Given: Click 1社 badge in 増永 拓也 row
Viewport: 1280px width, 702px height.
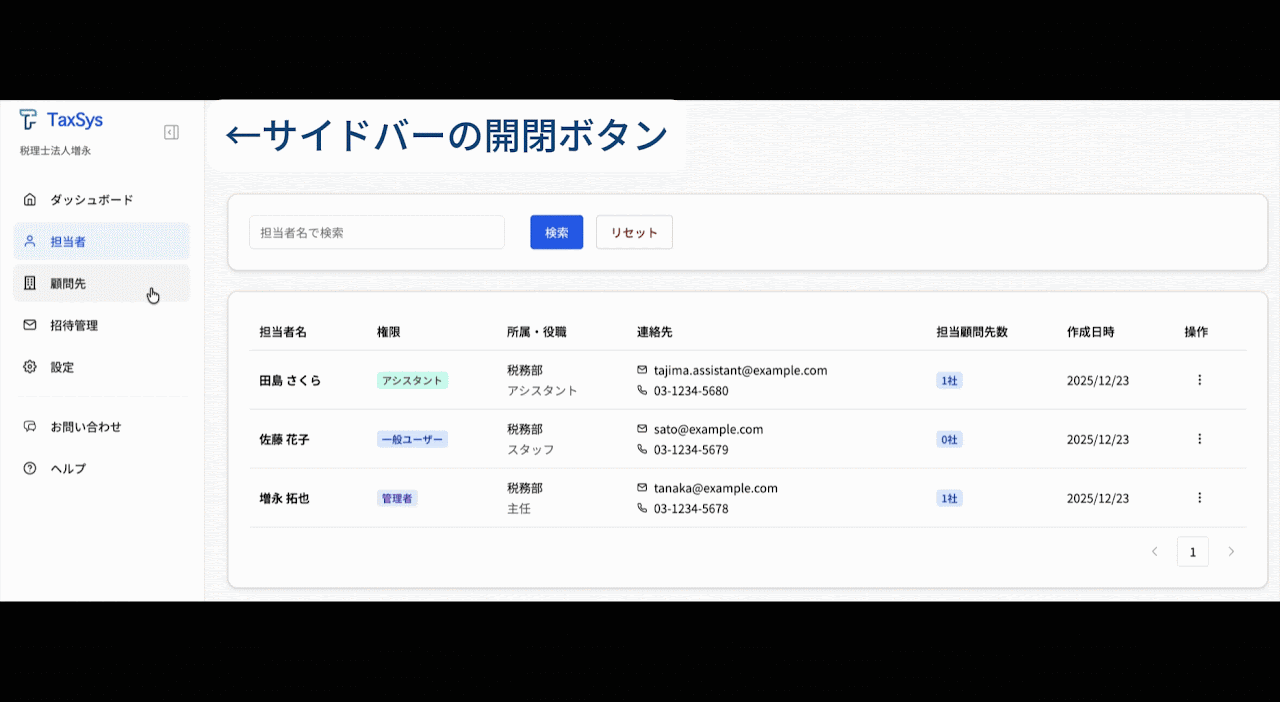Looking at the screenshot, I should coord(949,498).
